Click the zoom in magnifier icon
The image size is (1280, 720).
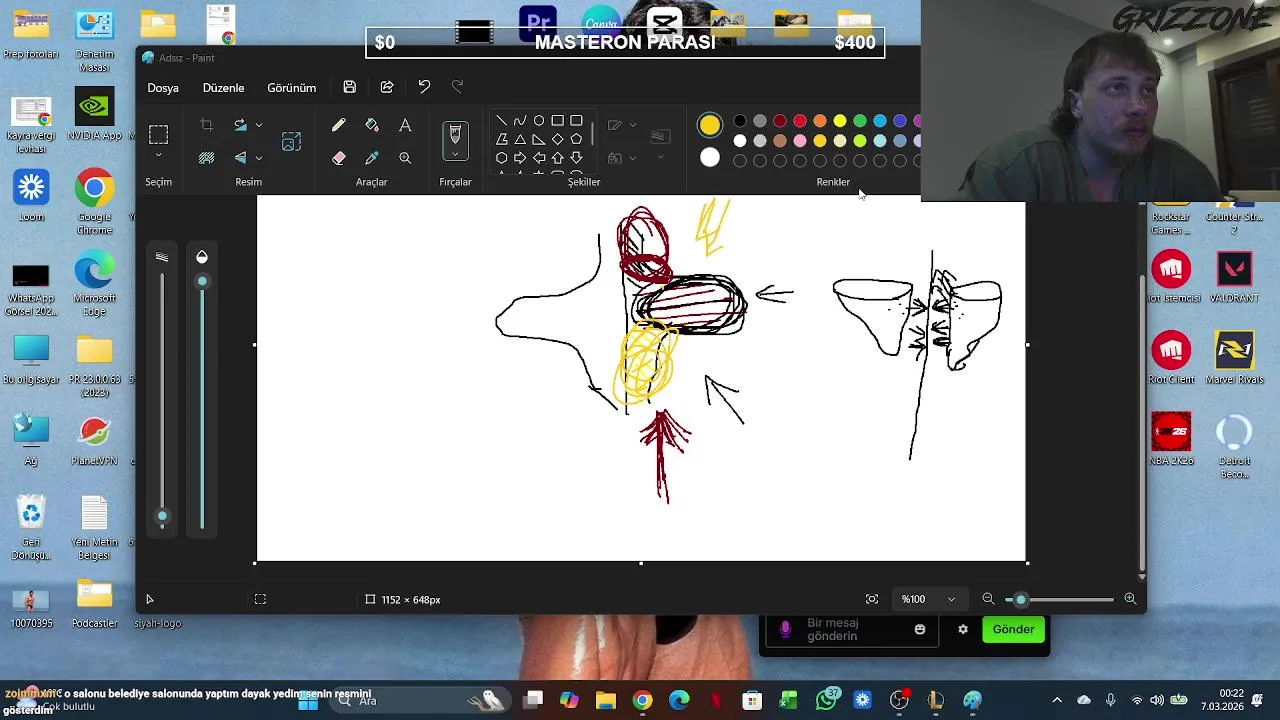coord(1130,599)
